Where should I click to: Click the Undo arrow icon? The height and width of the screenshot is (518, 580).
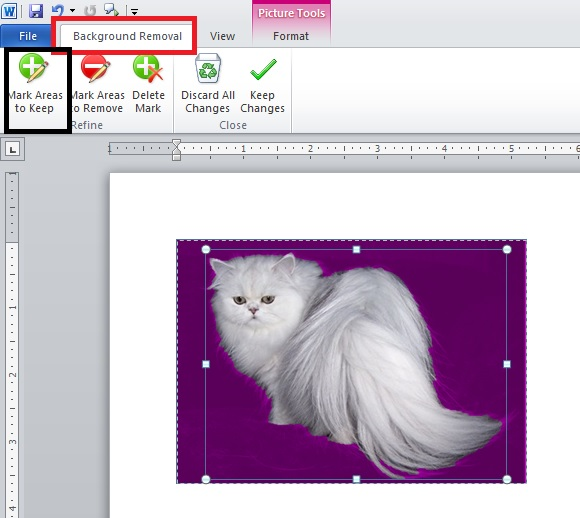(x=58, y=10)
